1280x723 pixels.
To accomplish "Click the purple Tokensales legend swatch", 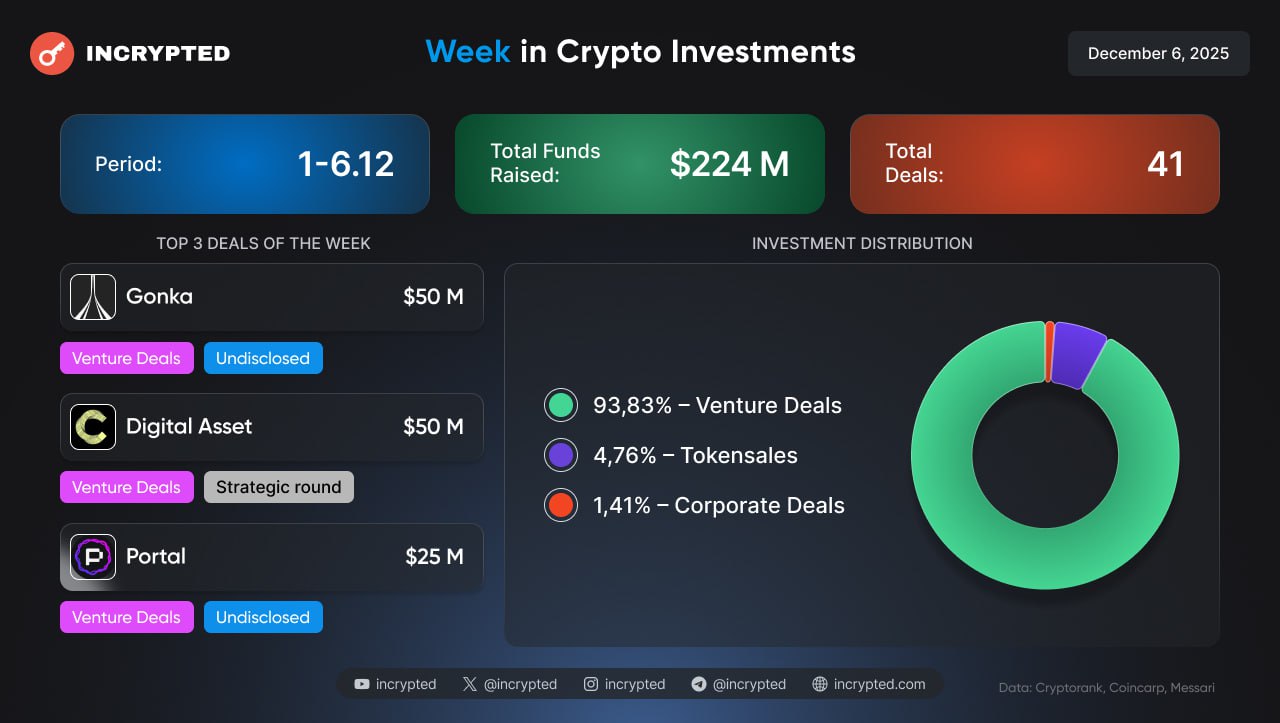I will [x=561, y=455].
